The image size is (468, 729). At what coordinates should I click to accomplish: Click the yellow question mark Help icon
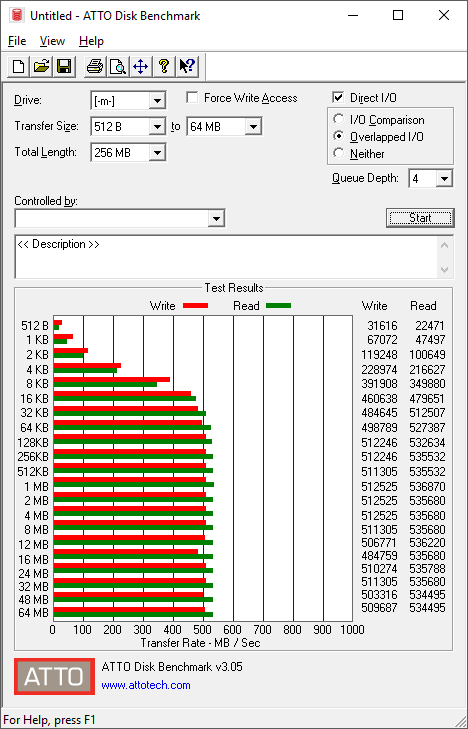164,66
